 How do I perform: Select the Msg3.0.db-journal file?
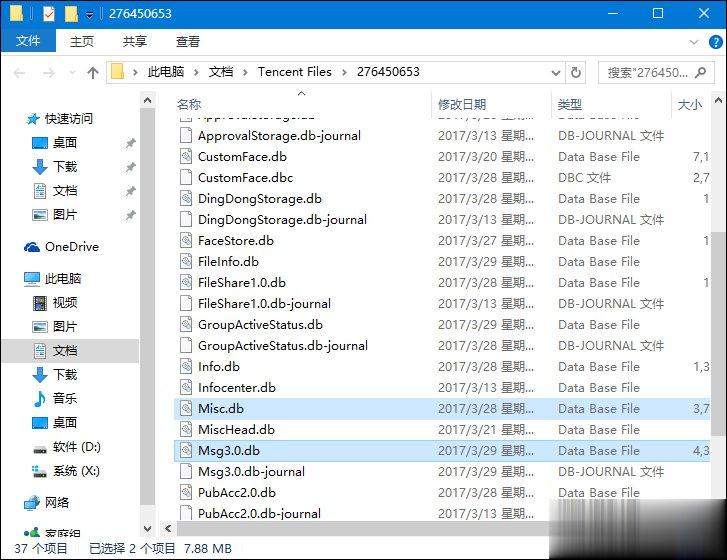point(251,471)
